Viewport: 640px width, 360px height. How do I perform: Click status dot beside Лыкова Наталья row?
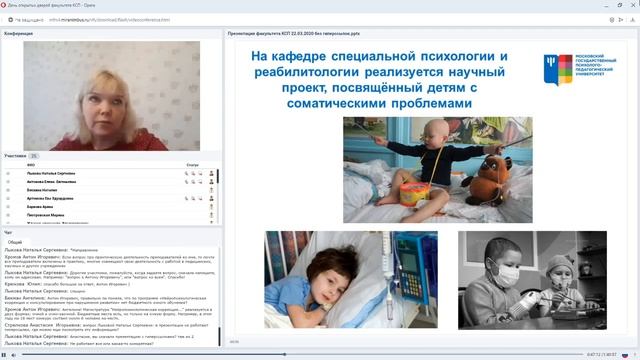8,173
